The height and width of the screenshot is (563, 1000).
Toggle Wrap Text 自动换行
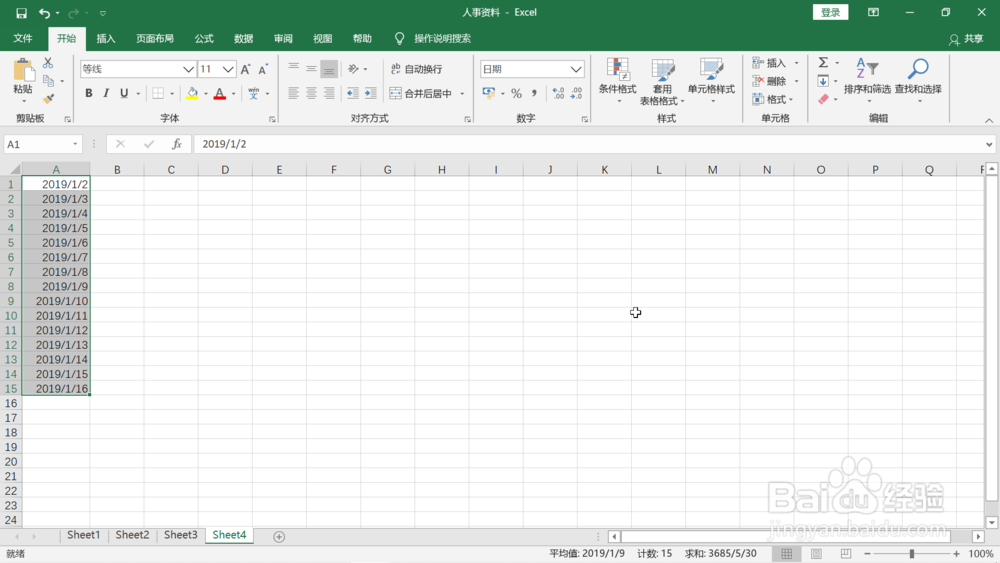click(416, 69)
